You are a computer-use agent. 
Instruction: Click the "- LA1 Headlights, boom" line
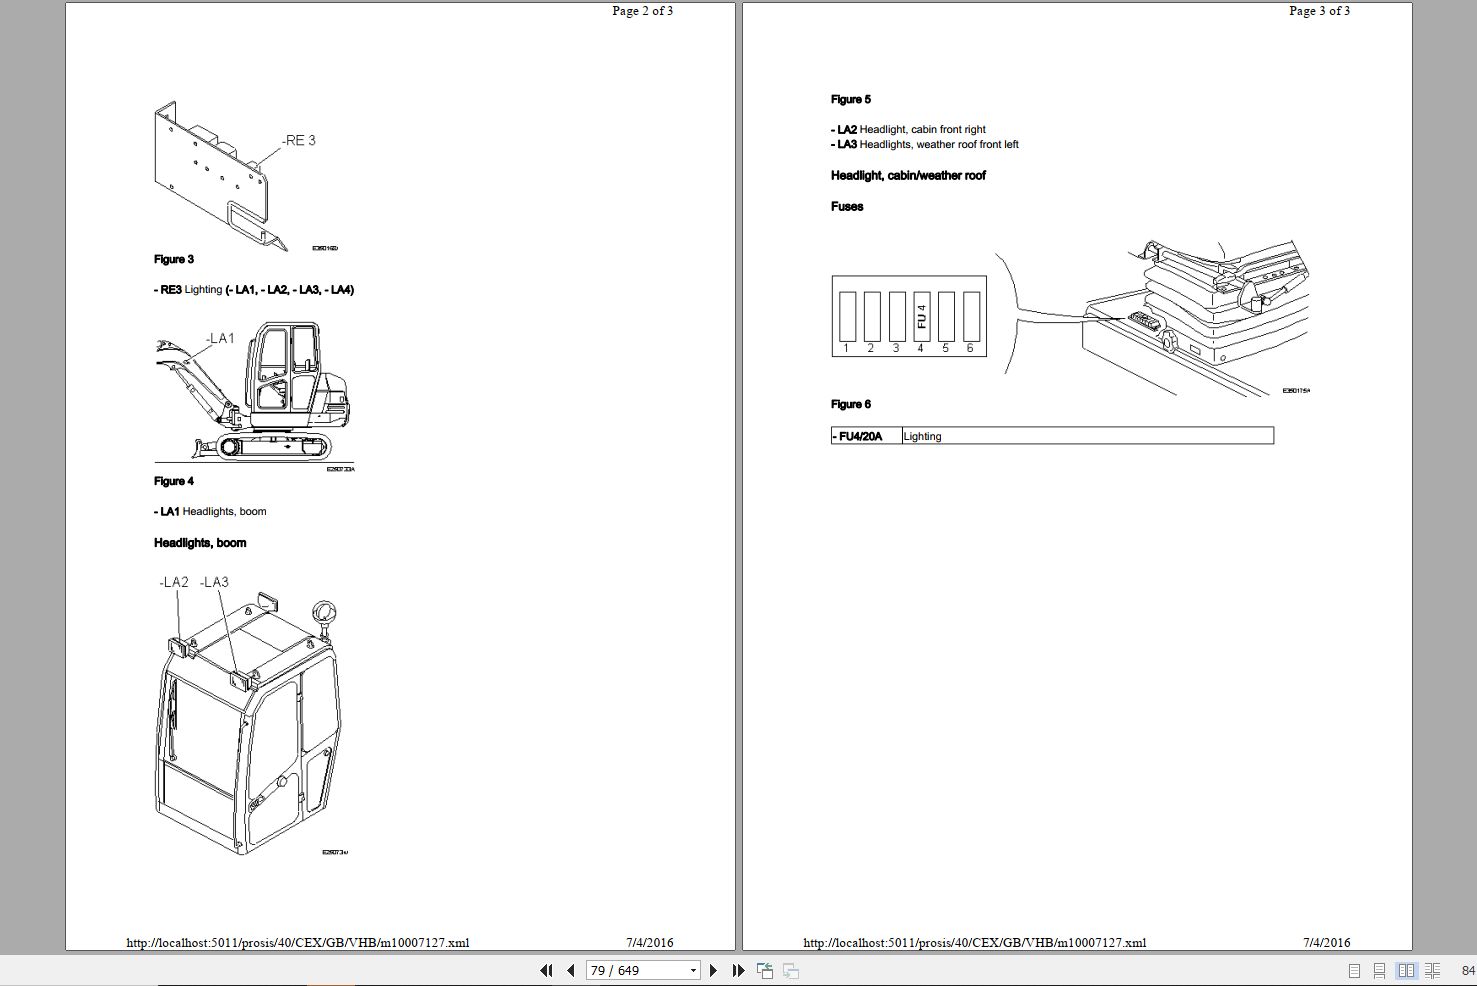point(210,512)
